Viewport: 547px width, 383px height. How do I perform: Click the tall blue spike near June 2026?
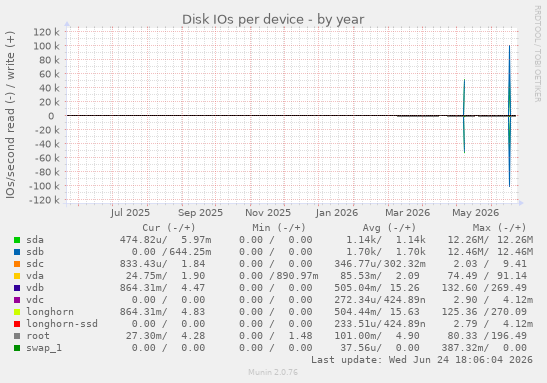(509, 116)
